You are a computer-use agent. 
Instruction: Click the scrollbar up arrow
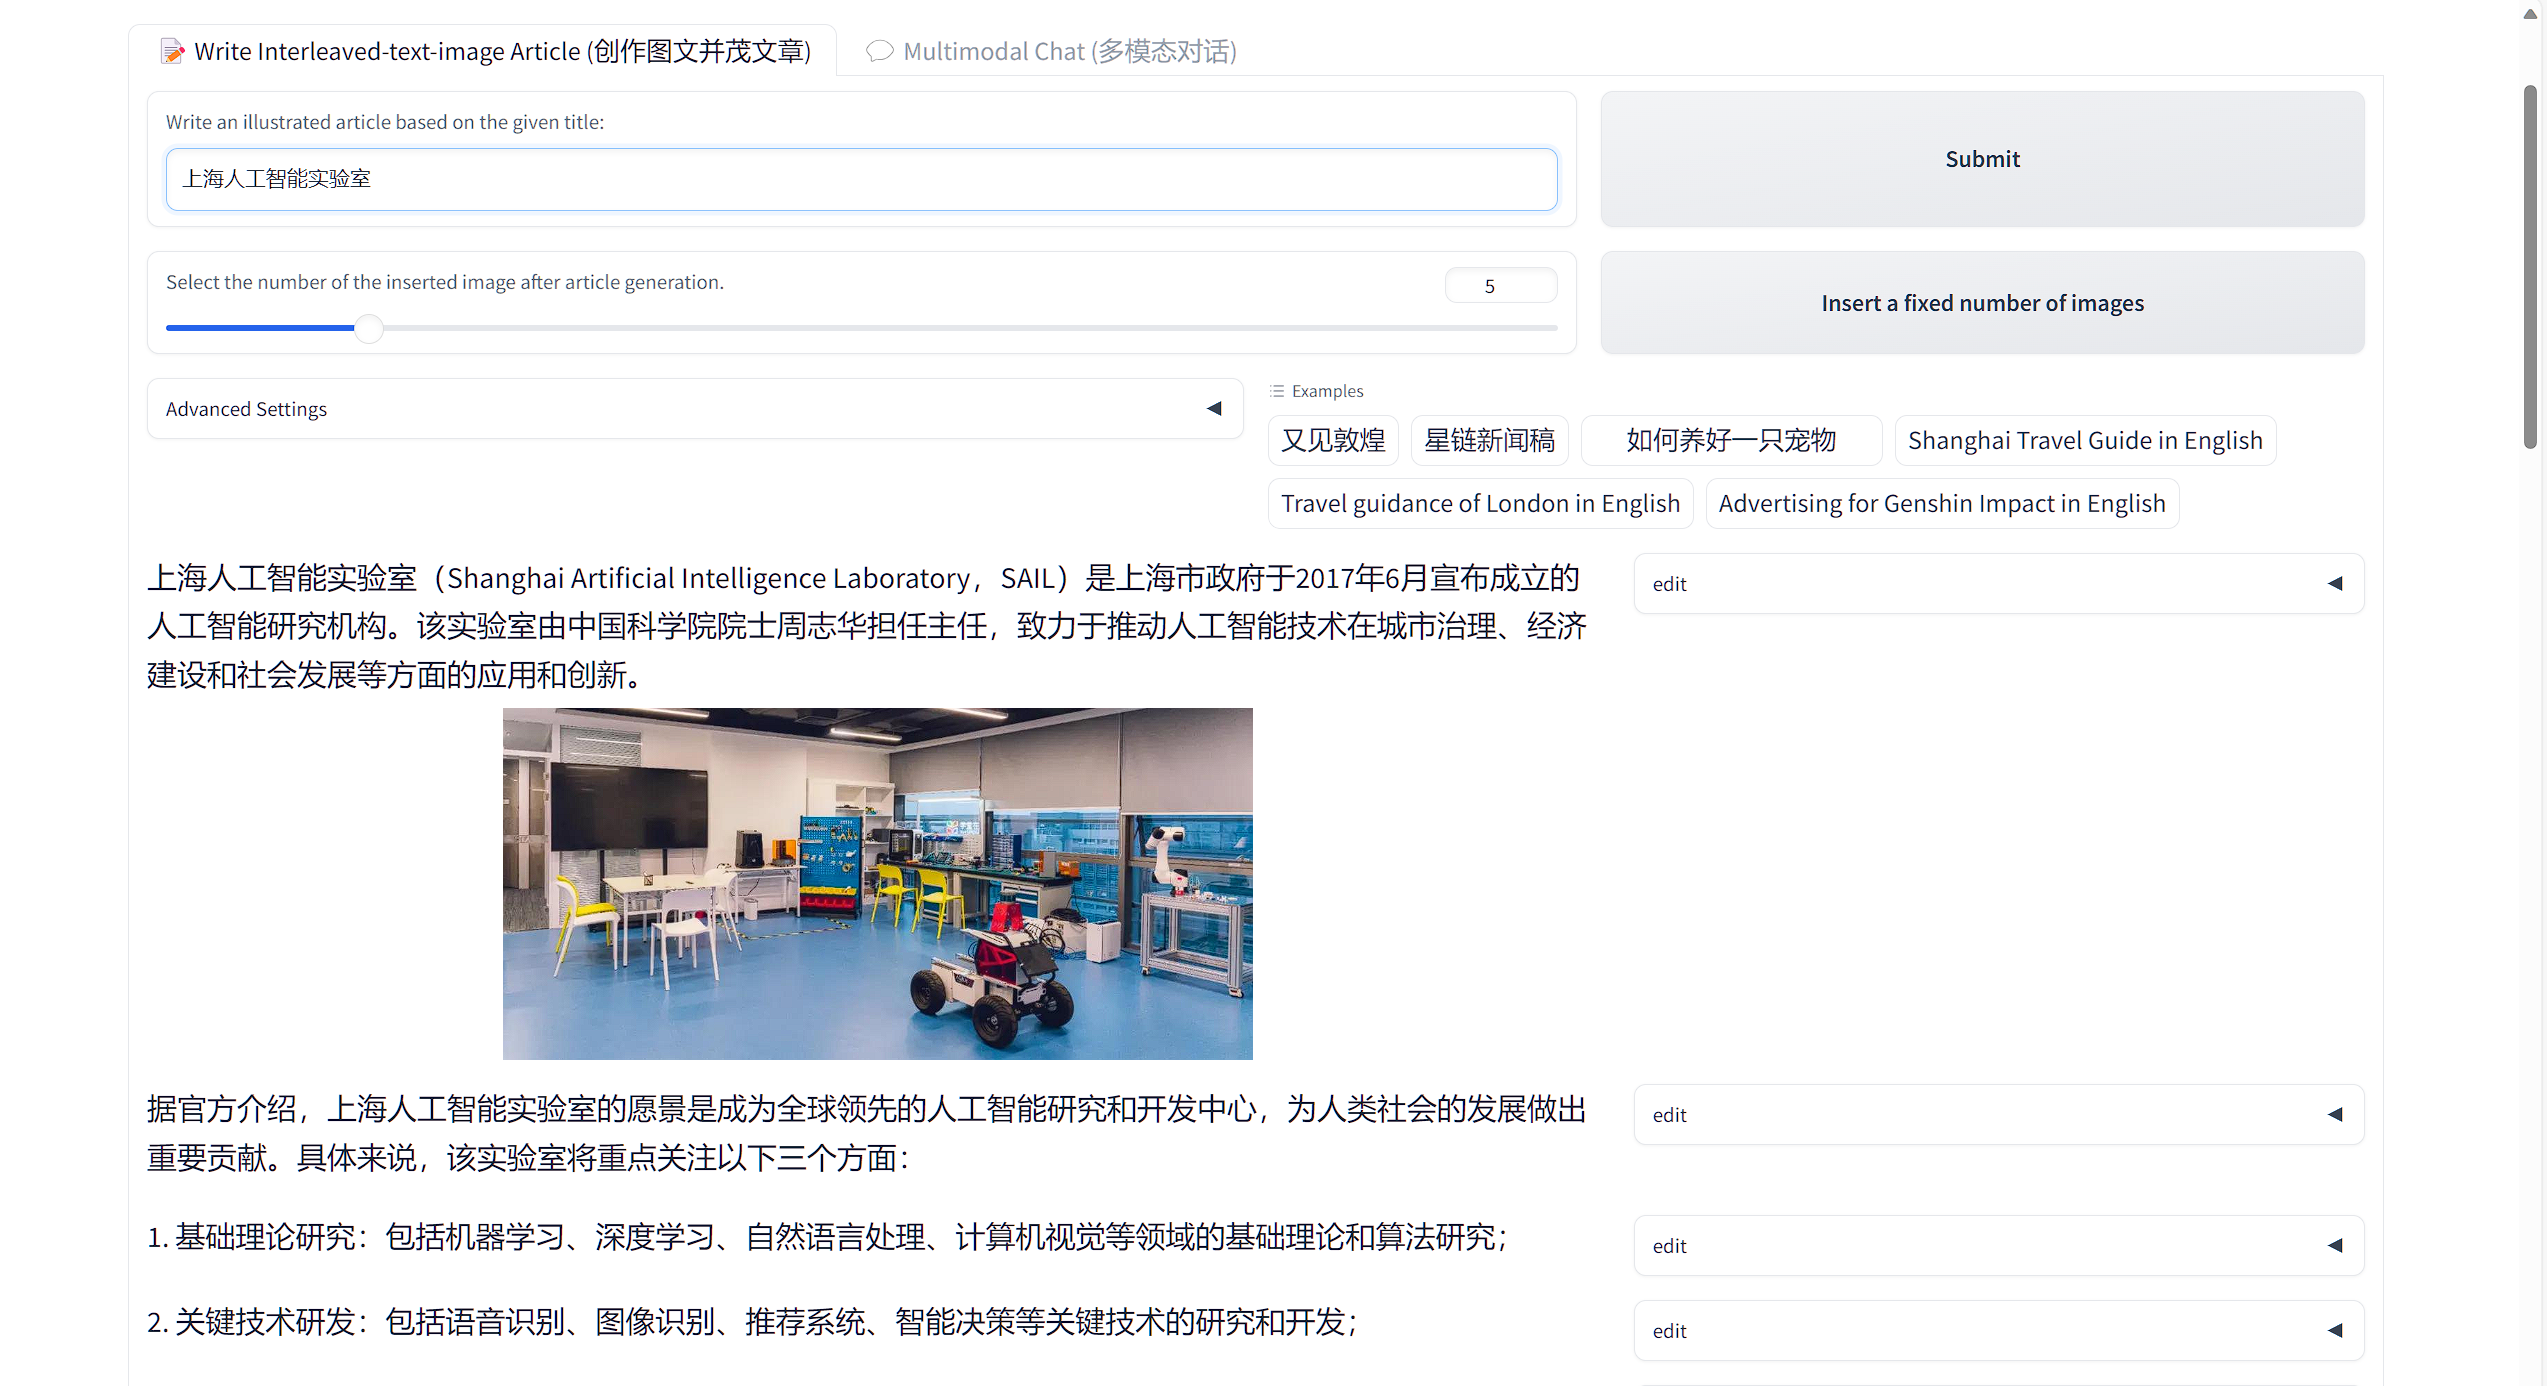[x=2530, y=13]
